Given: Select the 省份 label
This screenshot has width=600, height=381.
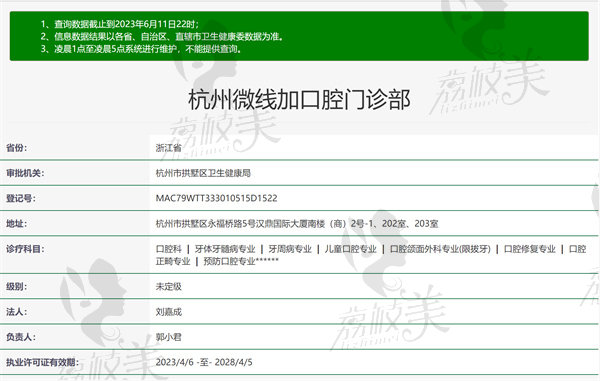Looking at the screenshot, I should 16,148.
